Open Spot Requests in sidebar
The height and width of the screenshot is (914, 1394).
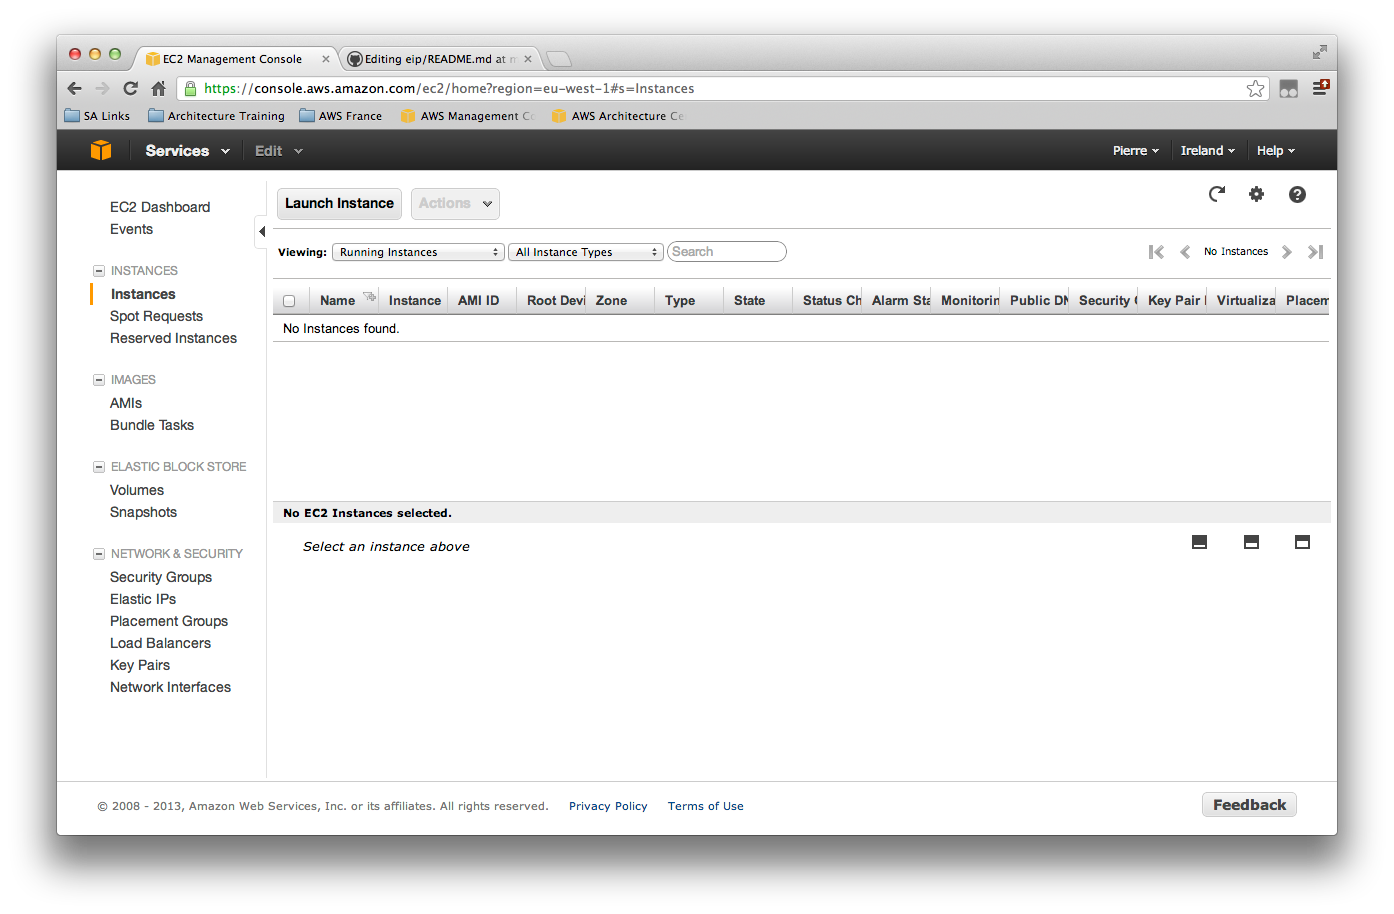(156, 316)
